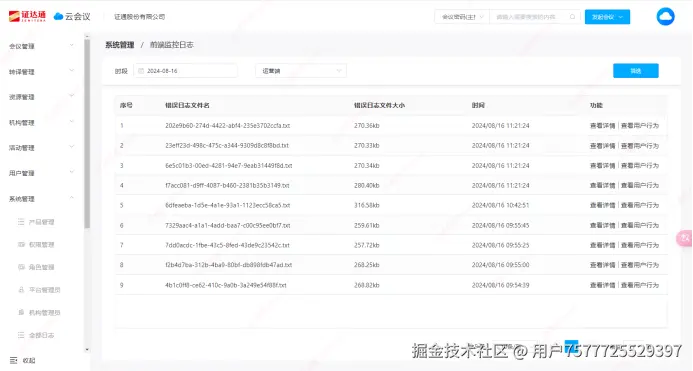This screenshot has height=371, width=693.
Task: Collapse the 系统管理 sidebar menu
Action: [x=42, y=199]
